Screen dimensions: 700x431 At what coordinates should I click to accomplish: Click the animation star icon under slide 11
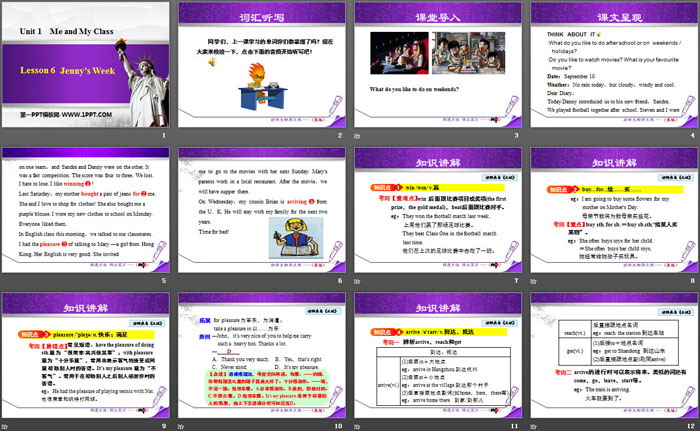(357, 427)
